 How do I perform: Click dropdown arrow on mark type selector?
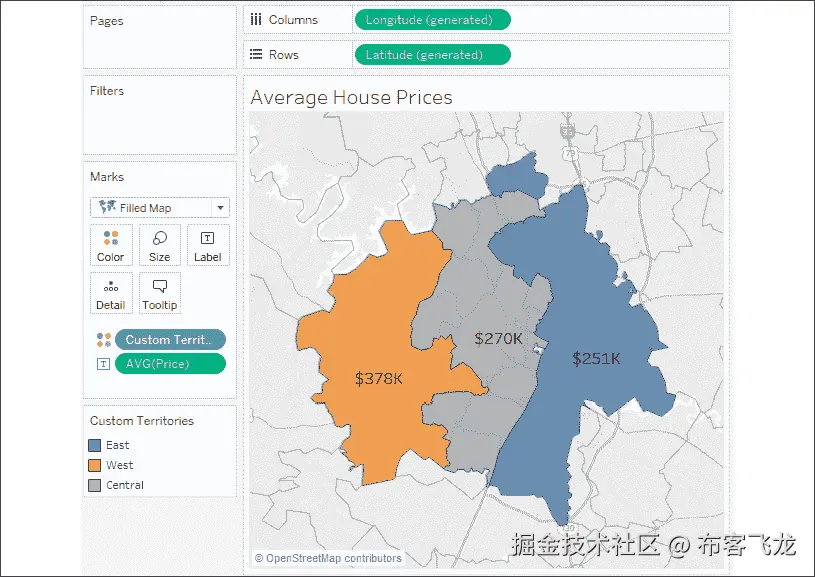coord(220,208)
